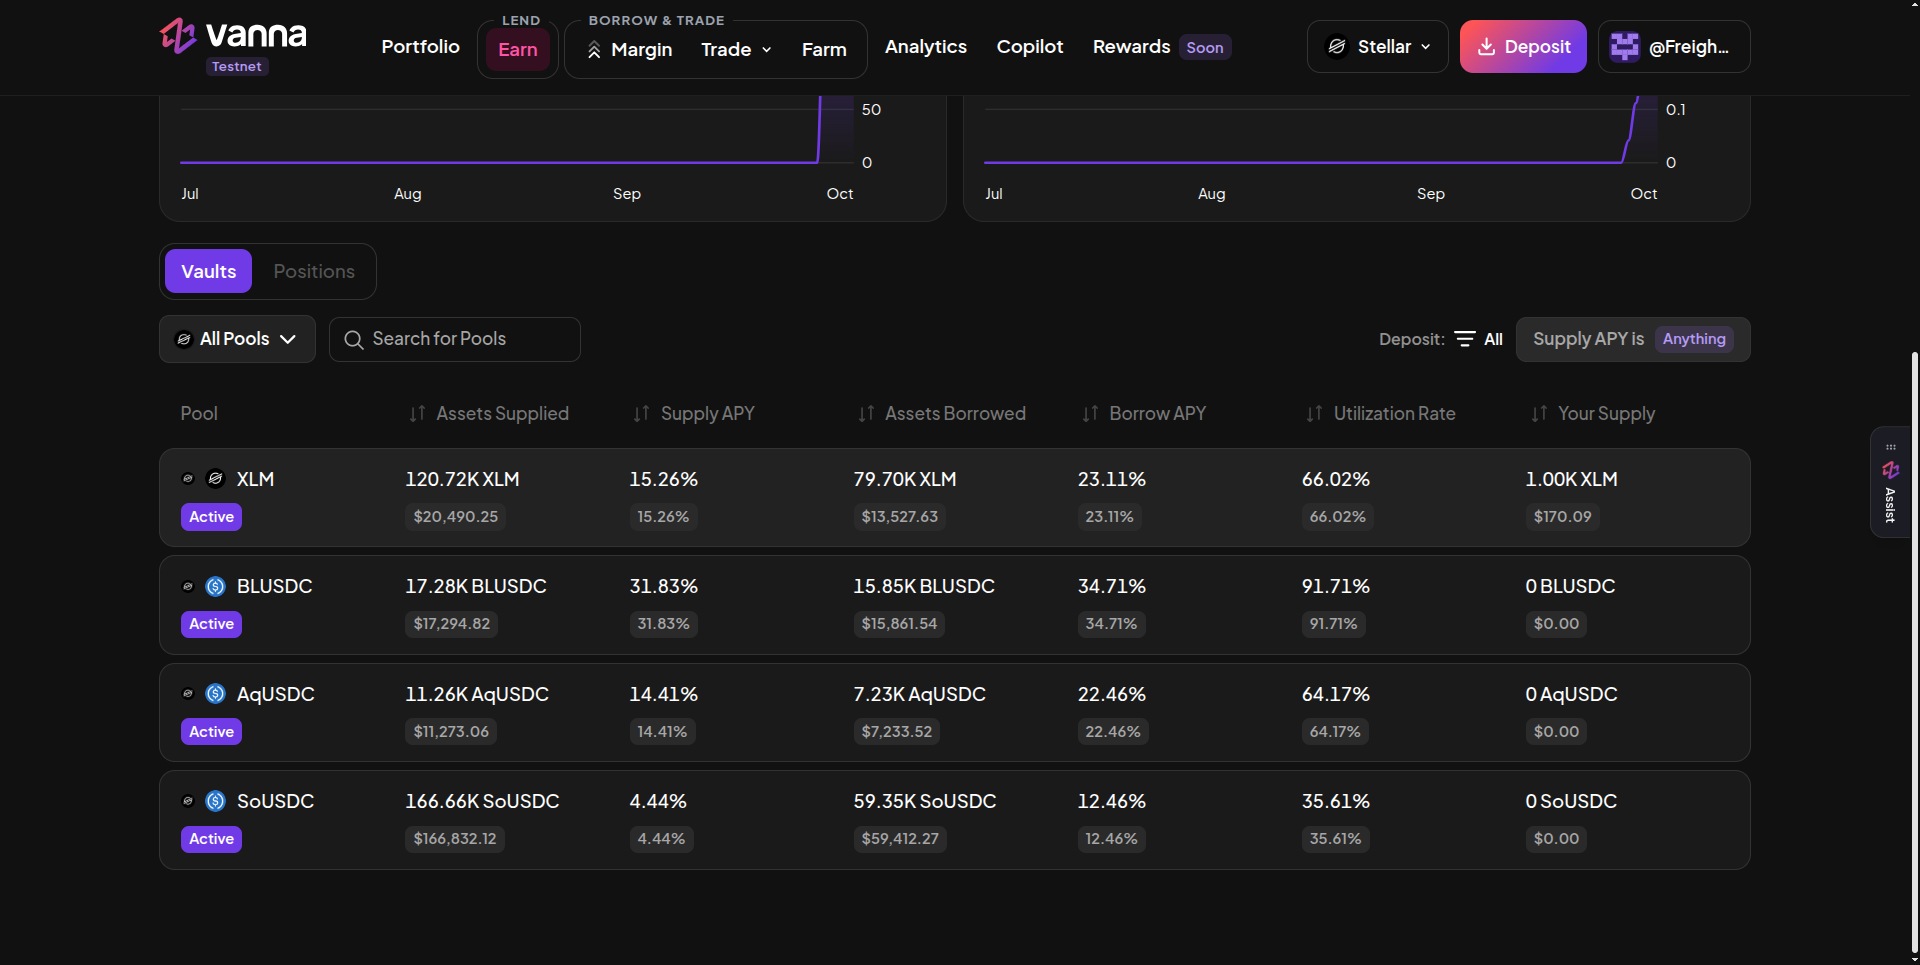Image resolution: width=1920 pixels, height=965 pixels.
Task: Click BLUSDC supply APY 31.83%
Action: coord(663,587)
